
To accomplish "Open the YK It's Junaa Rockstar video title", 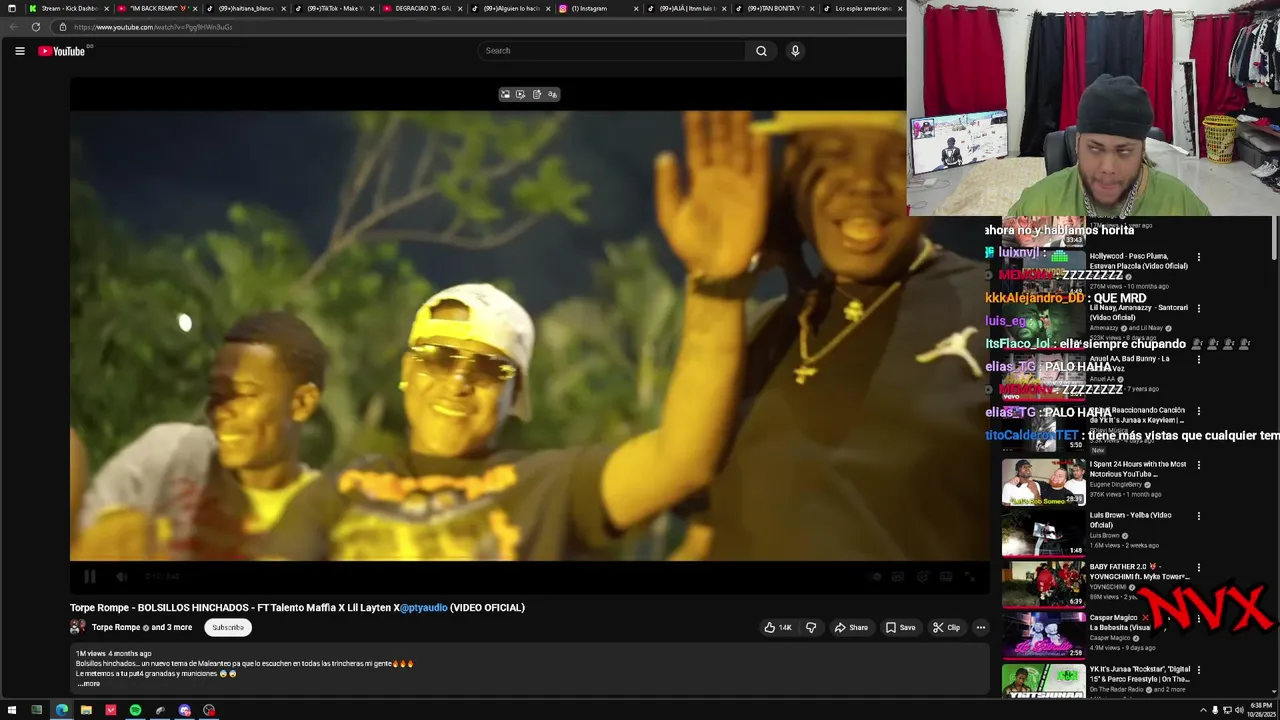I will [x=1140, y=674].
